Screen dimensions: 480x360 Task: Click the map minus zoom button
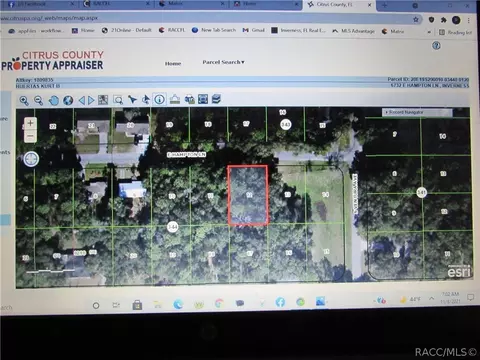pyautogui.click(x=30, y=136)
